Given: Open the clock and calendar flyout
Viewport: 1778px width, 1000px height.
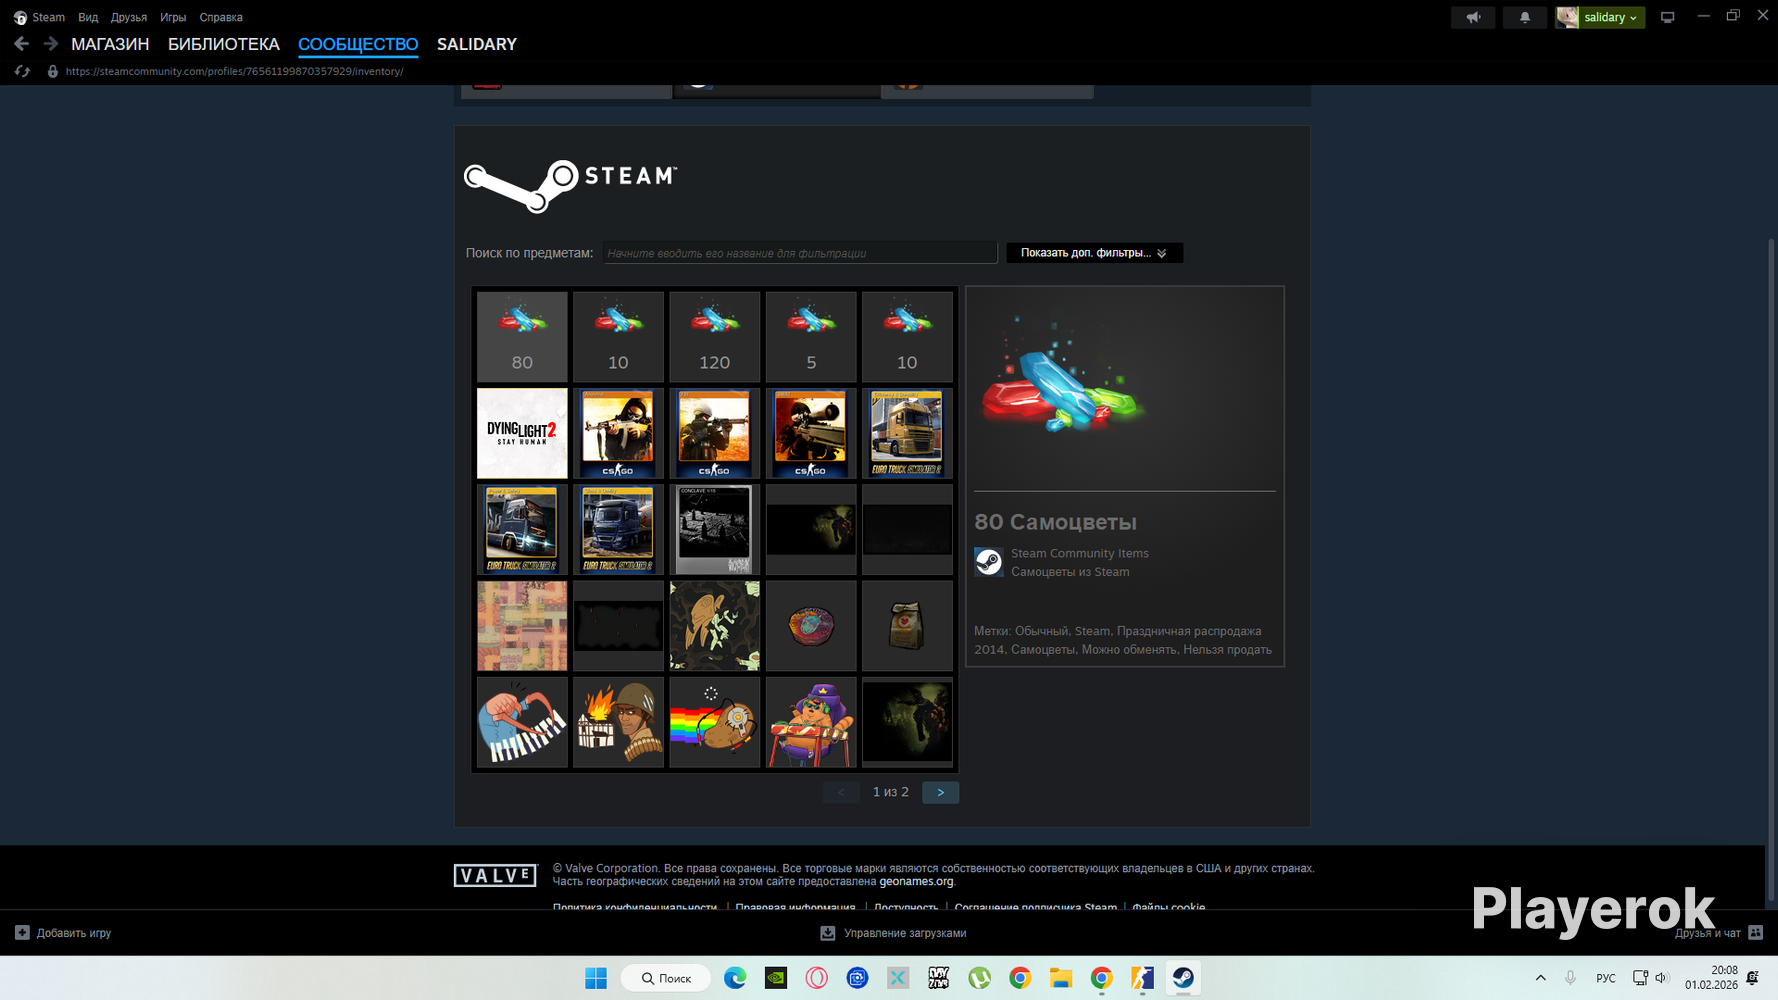Looking at the screenshot, I should pyautogui.click(x=1711, y=978).
